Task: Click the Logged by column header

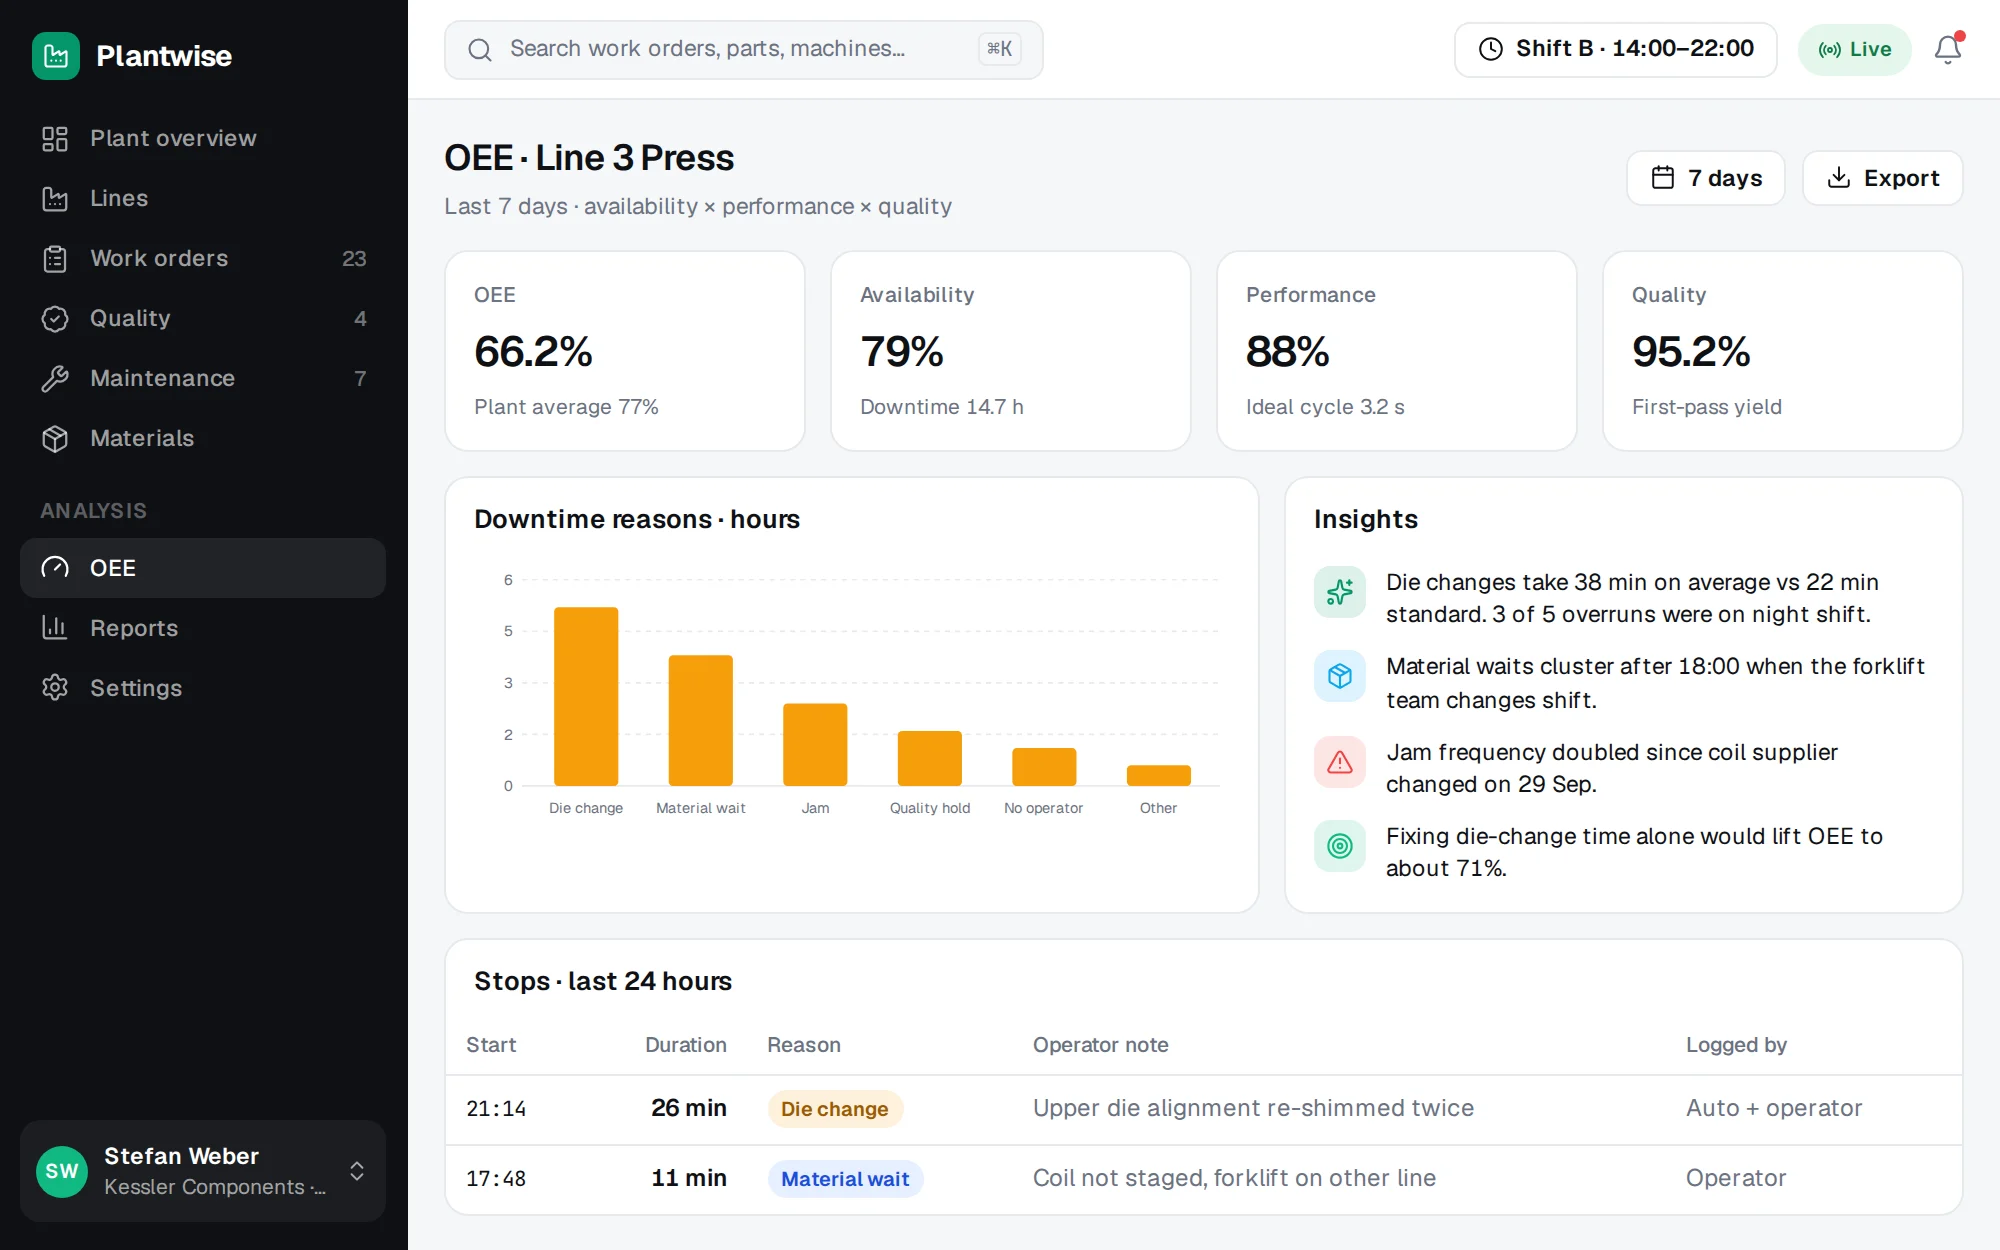Action: point(1736,1045)
